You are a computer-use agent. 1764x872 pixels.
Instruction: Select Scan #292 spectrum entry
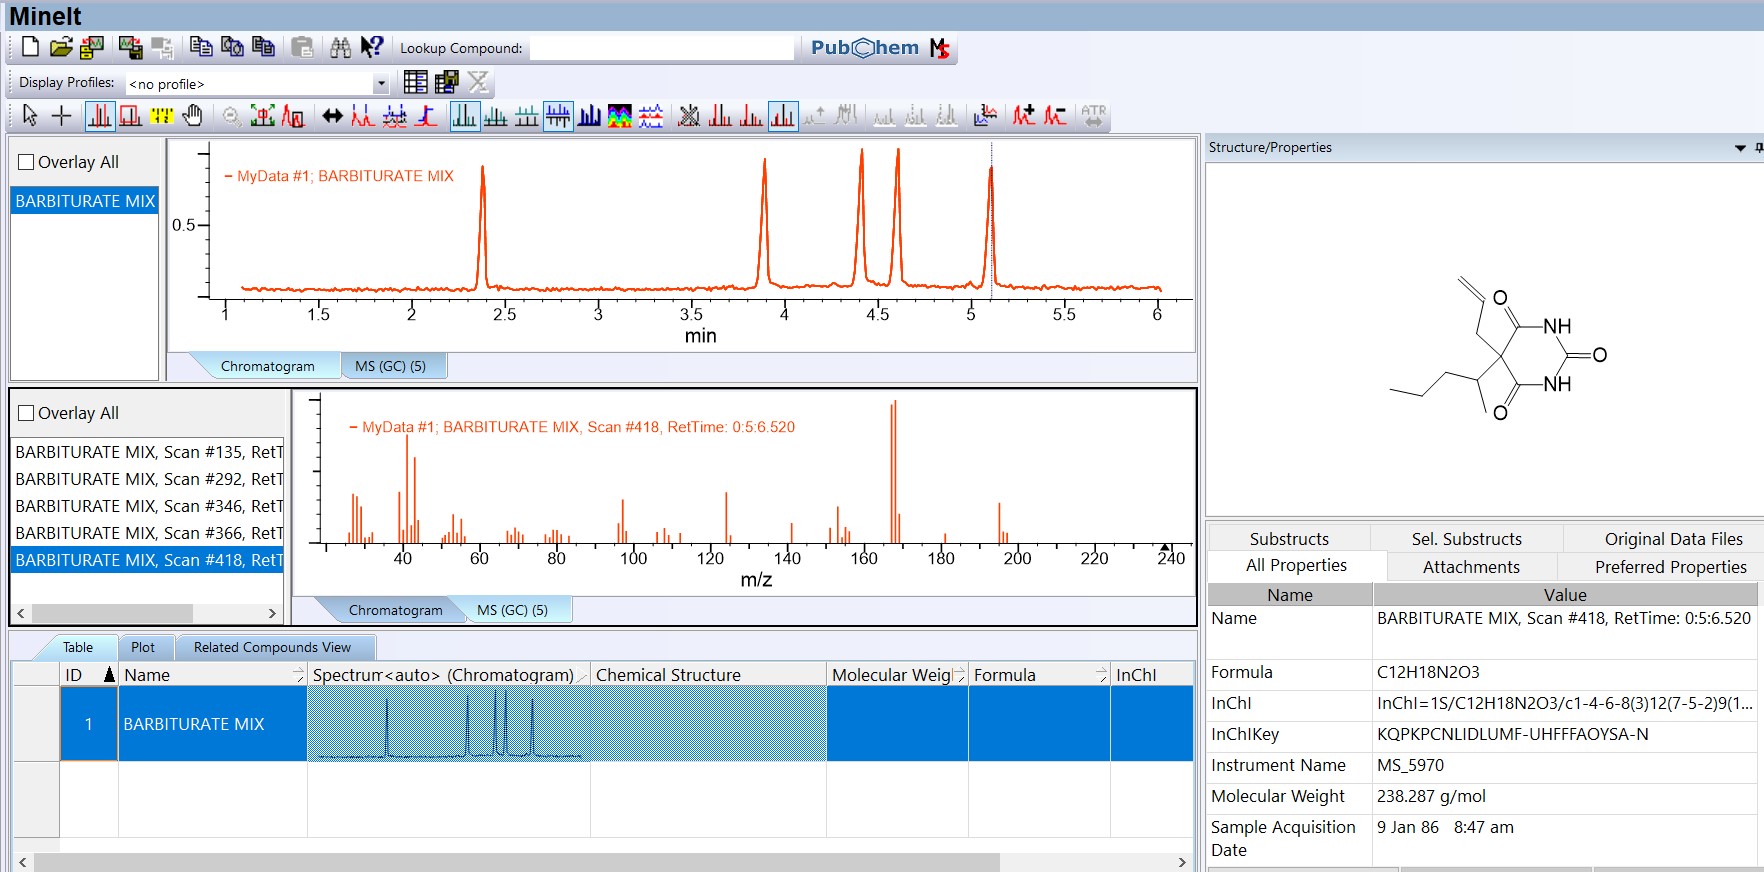tap(148, 479)
